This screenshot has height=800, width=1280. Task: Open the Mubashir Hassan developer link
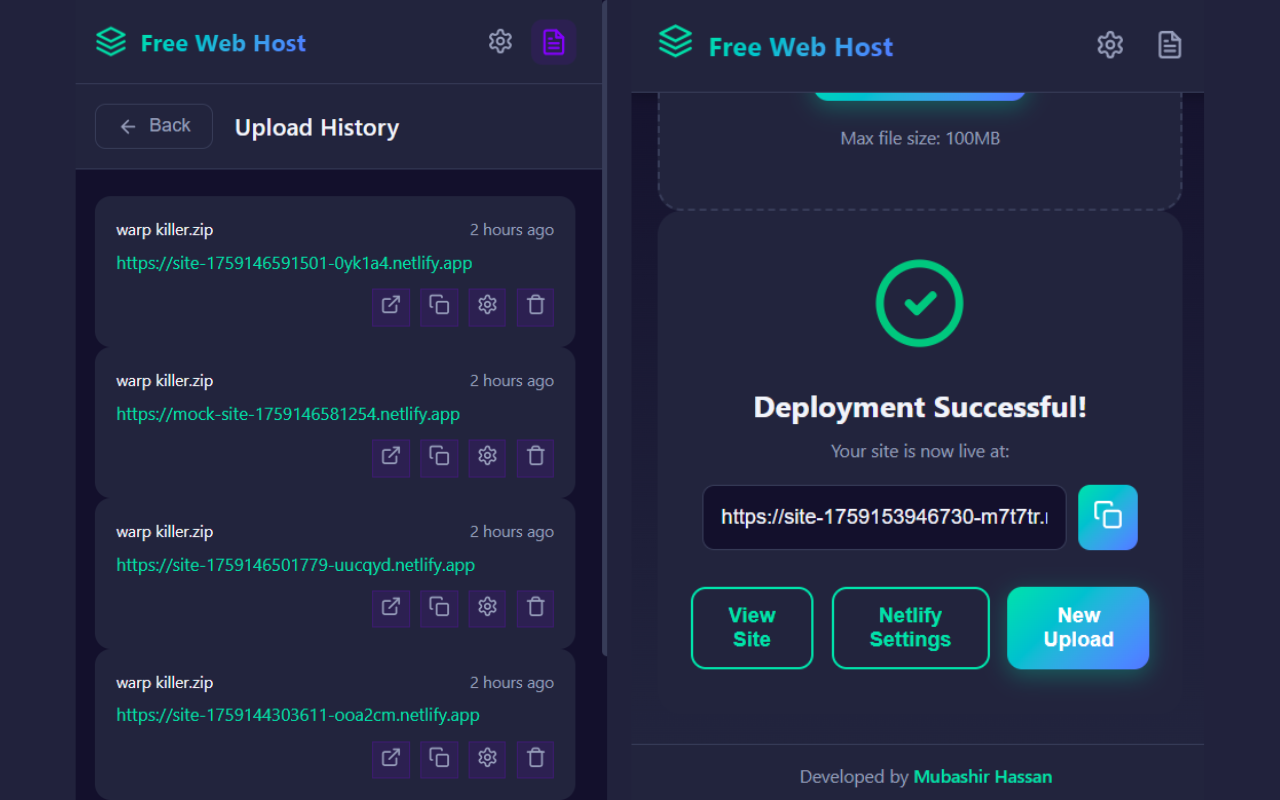(x=983, y=777)
